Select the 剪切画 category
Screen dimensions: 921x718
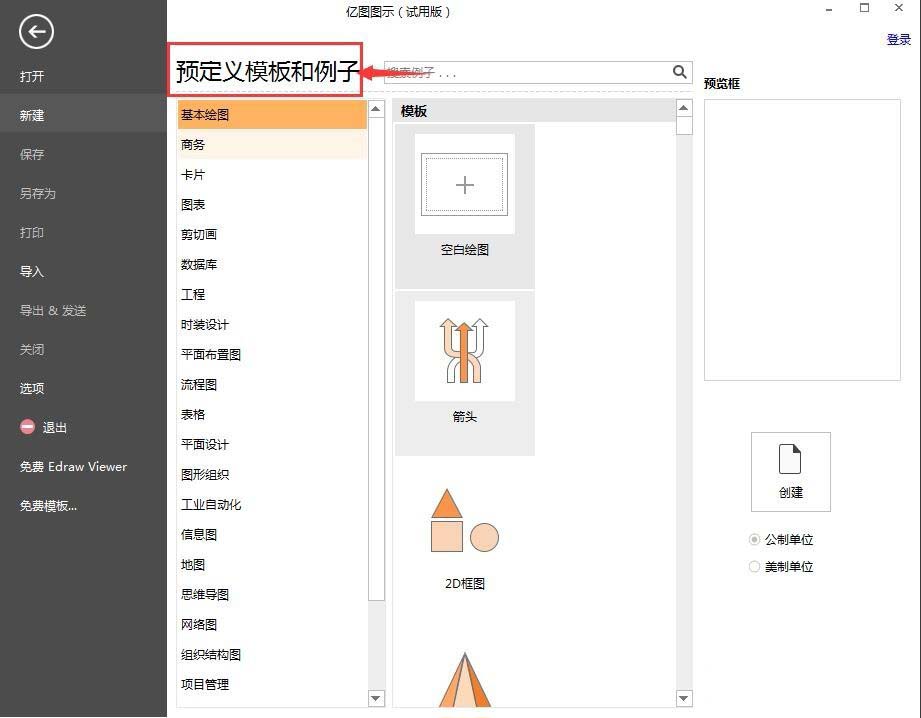(x=272, y=234)
